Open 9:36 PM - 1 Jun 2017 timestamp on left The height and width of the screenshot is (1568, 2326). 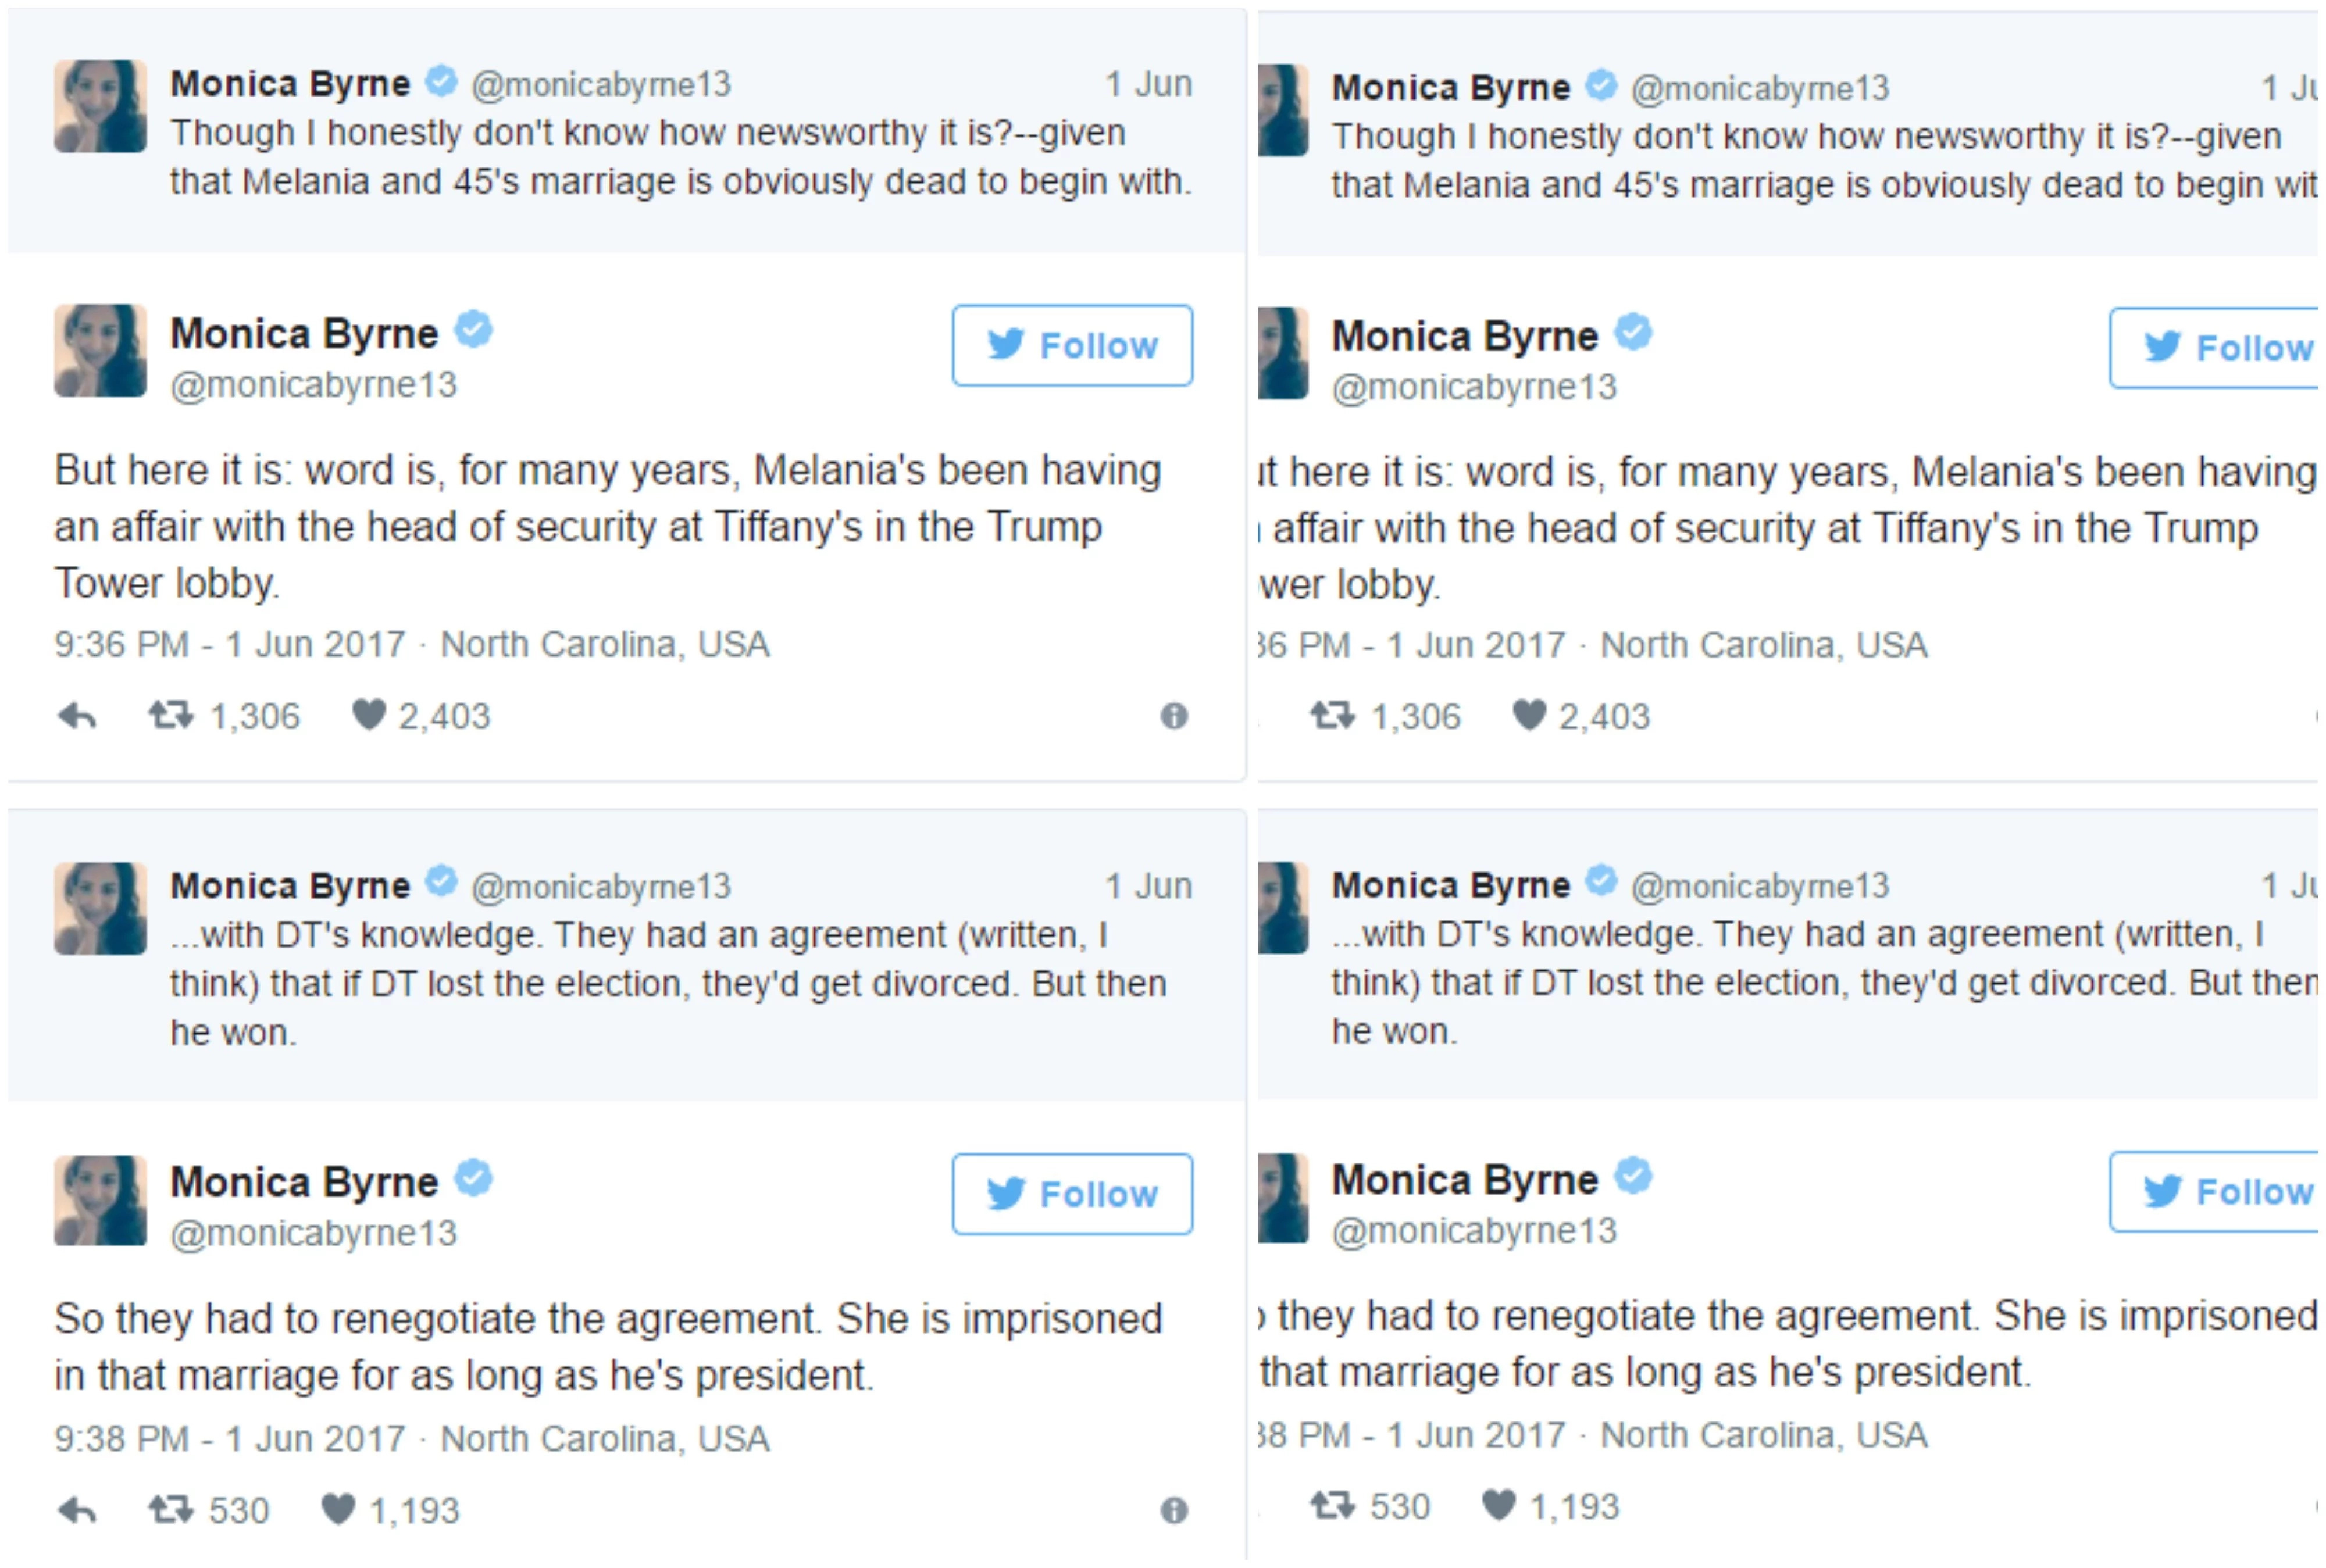230,645
